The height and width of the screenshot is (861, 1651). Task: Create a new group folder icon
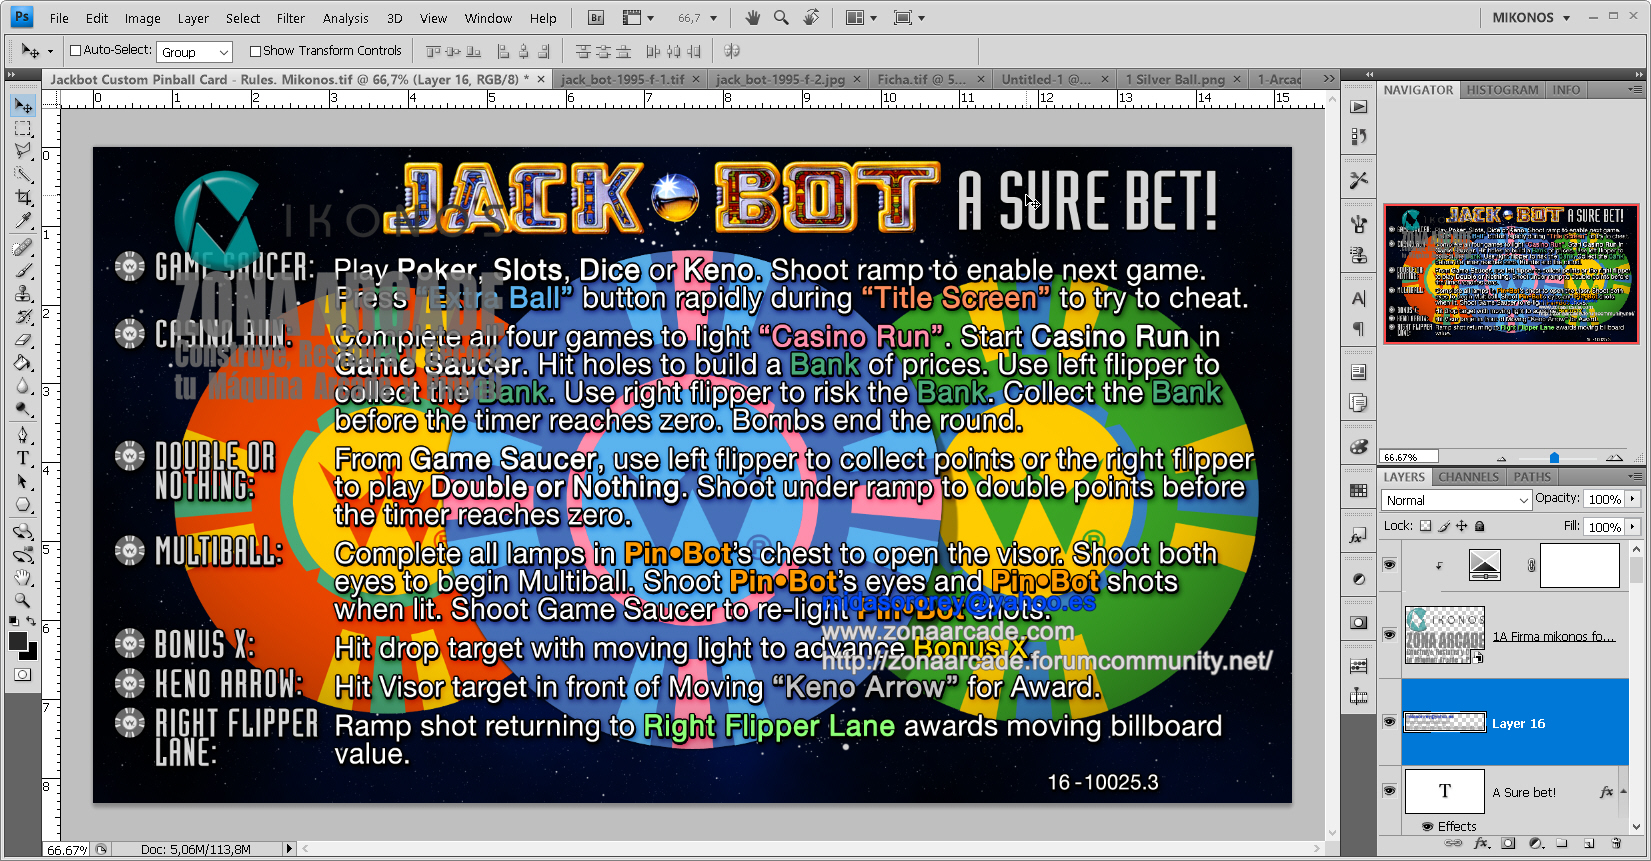(1562, 843)
